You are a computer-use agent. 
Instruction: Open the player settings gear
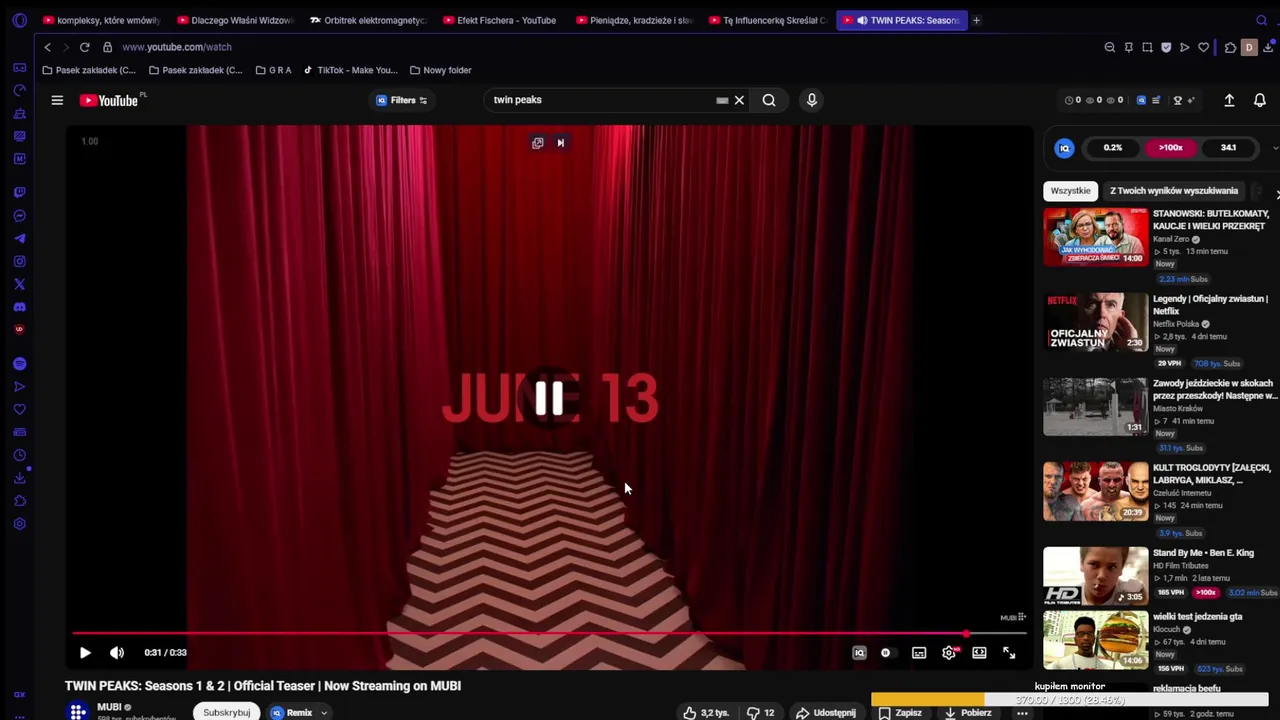tap(948, 653)
